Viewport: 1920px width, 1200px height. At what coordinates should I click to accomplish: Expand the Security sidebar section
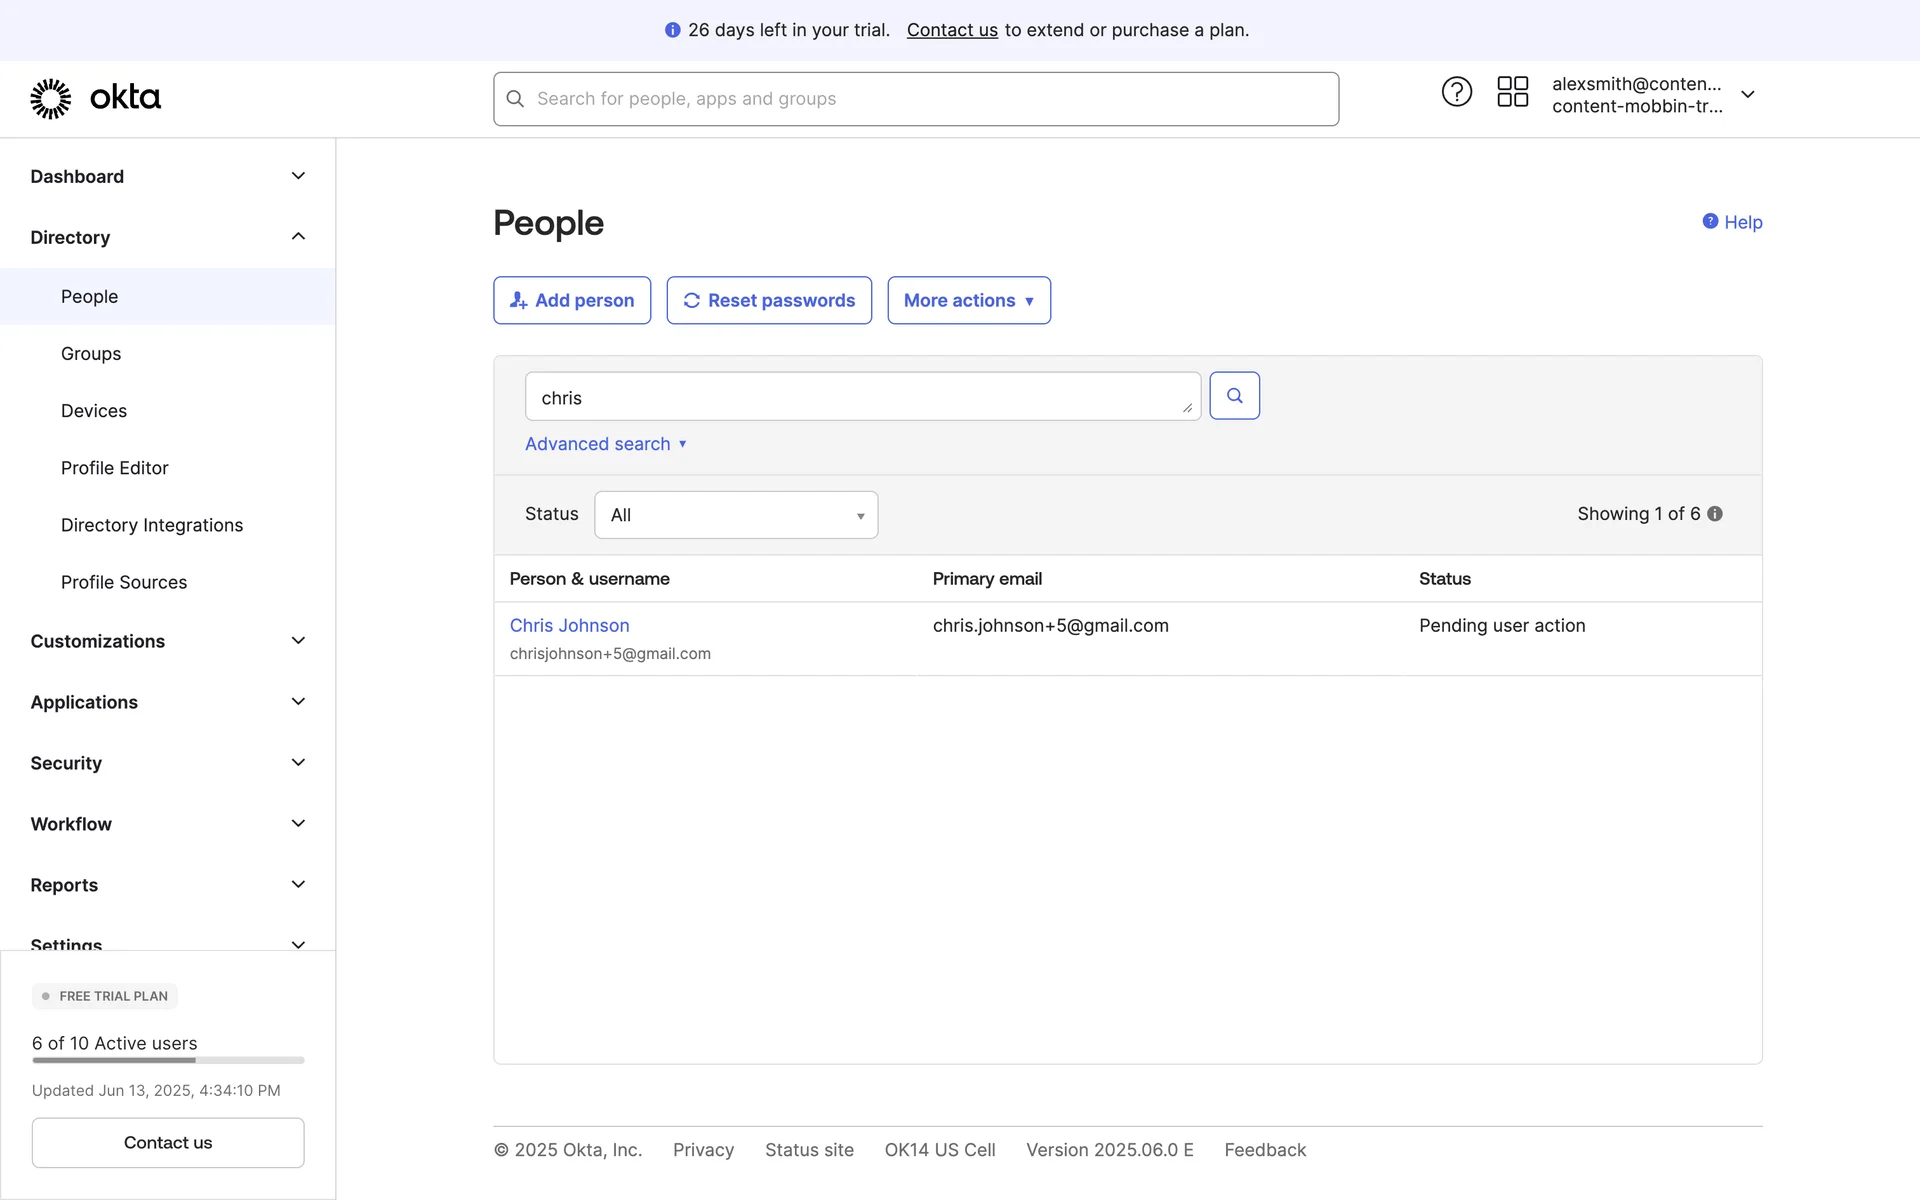point(298,763)
